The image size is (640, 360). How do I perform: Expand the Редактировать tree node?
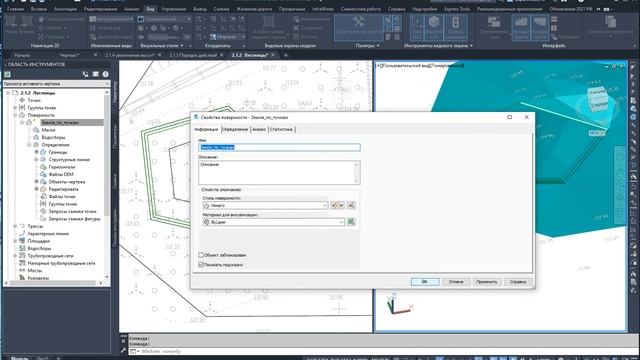pyautogui.click(x=36, y=189)
